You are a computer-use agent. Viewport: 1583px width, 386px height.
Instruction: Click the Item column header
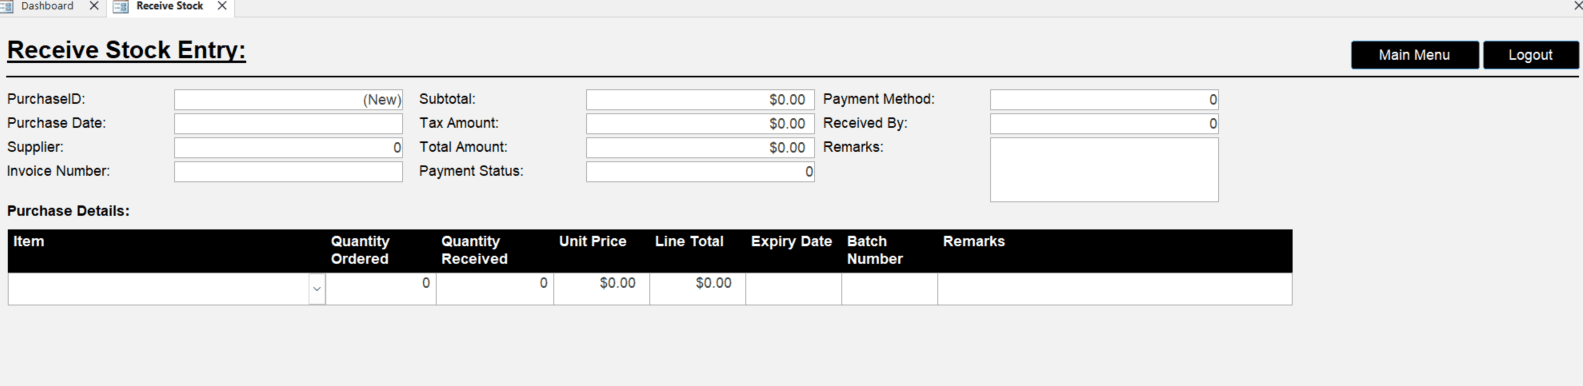(29, 242)
